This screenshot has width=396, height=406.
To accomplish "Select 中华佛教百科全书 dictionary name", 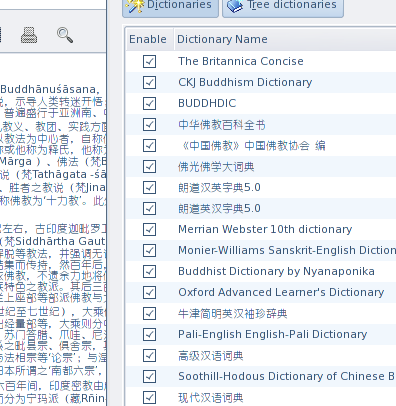I will (222, 125).
